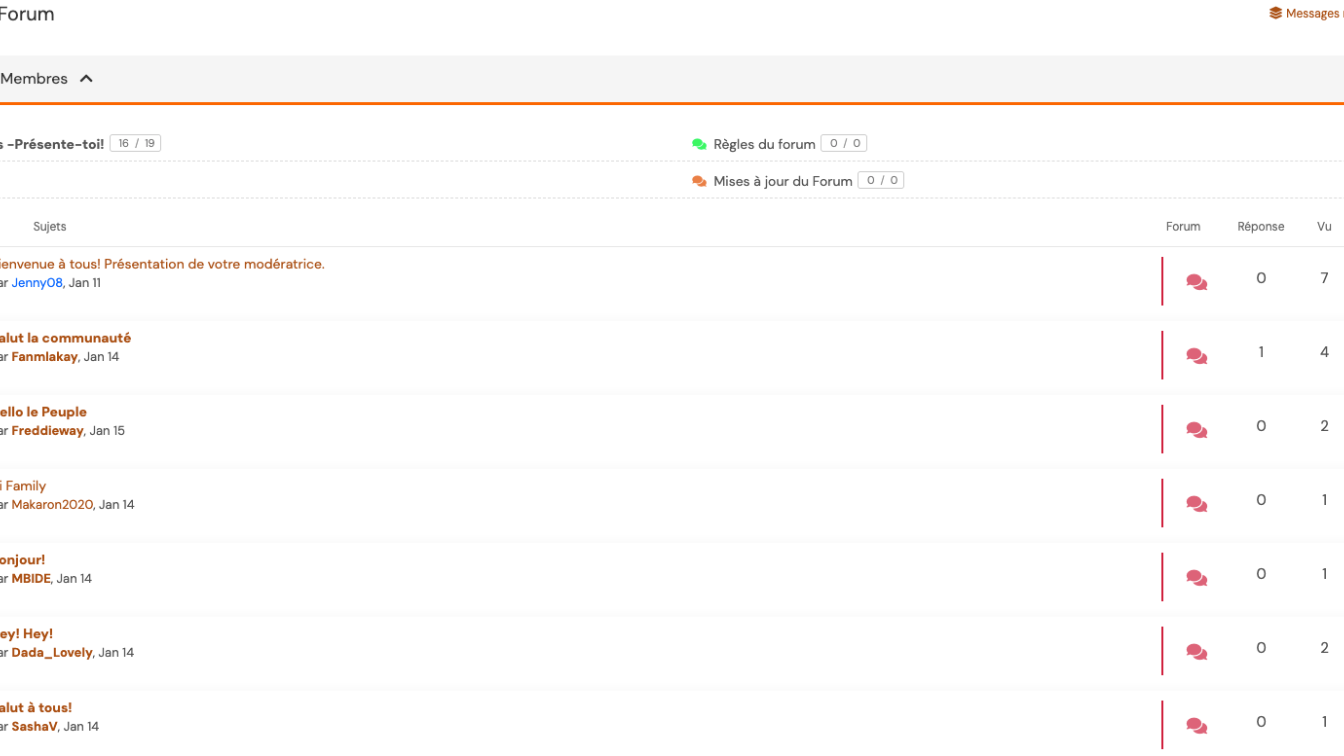Click green chat icon beside Règles du forum
This screenshot has height=756, width=1344.
tap(699, 144)
